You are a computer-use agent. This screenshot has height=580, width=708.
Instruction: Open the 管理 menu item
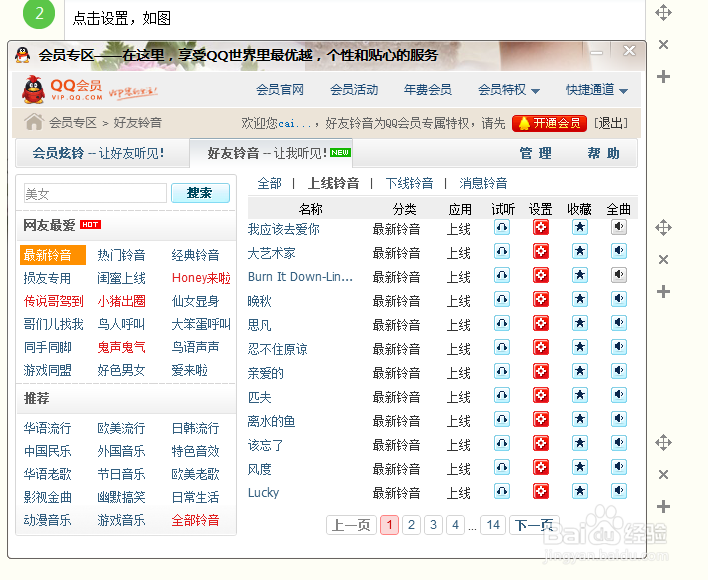coord(536,153)
